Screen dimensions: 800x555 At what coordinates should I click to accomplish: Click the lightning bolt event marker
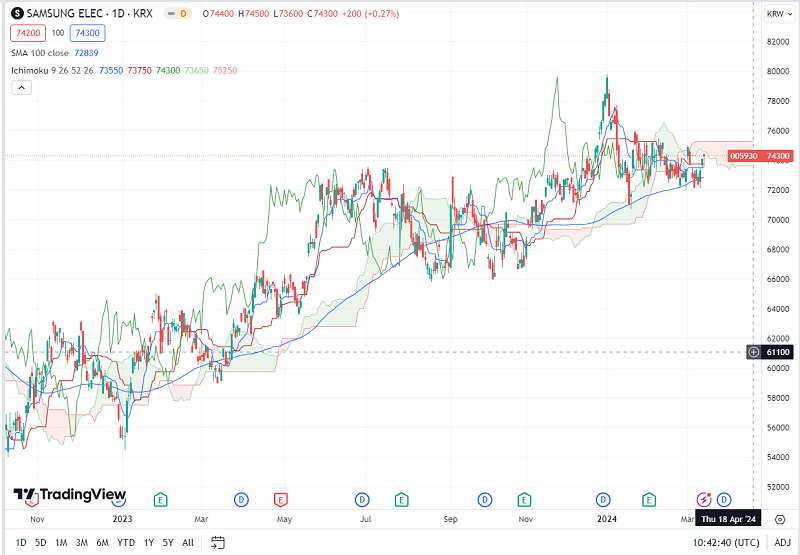[703, 499]
